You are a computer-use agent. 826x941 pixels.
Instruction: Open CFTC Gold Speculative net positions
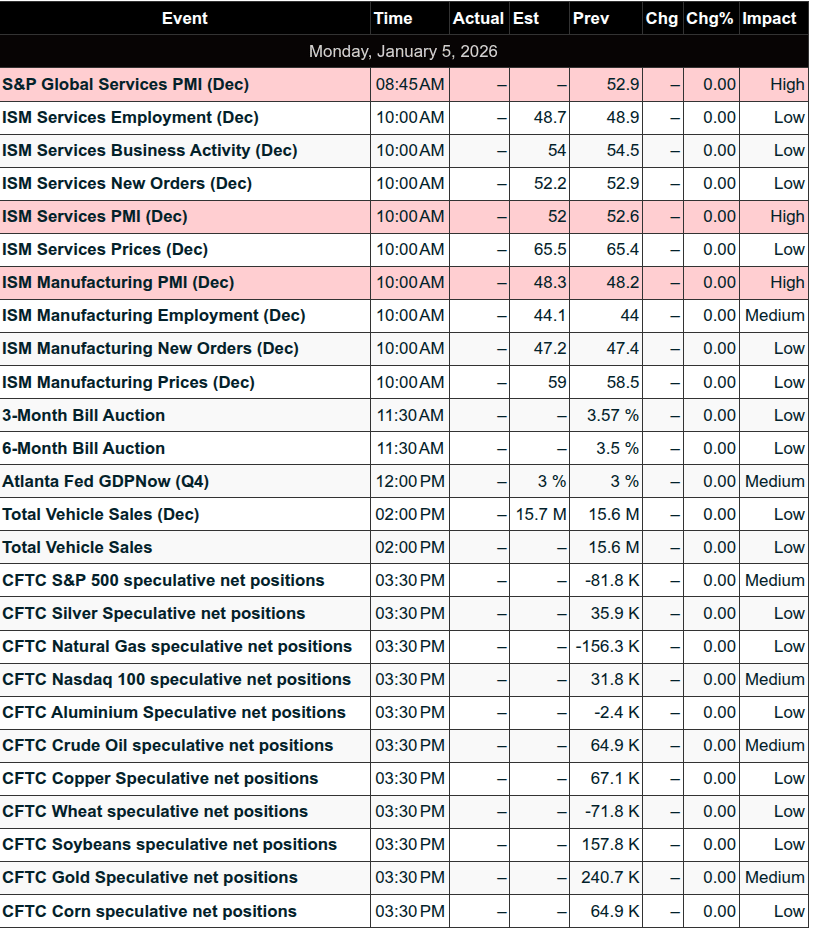coord(150,878)
